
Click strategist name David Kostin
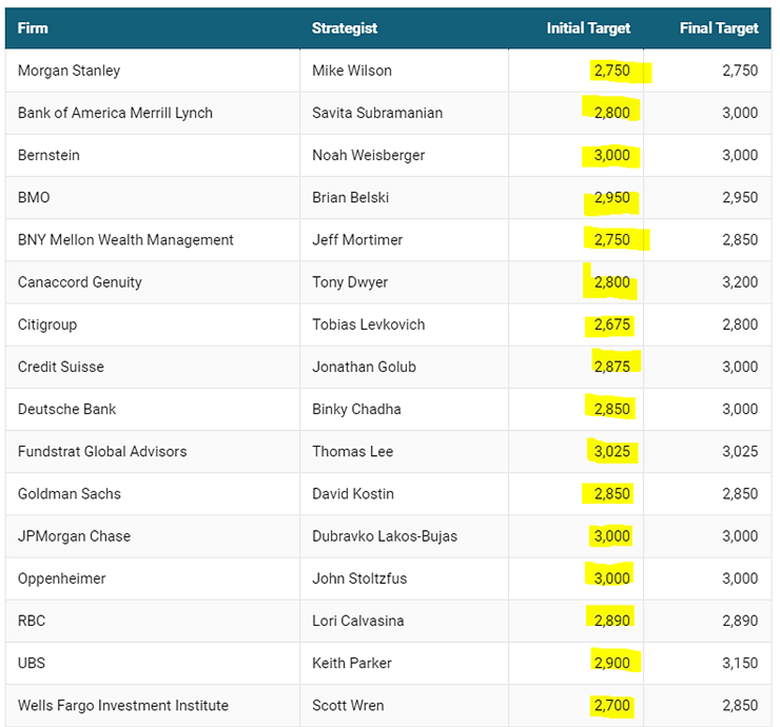point(353,494)
